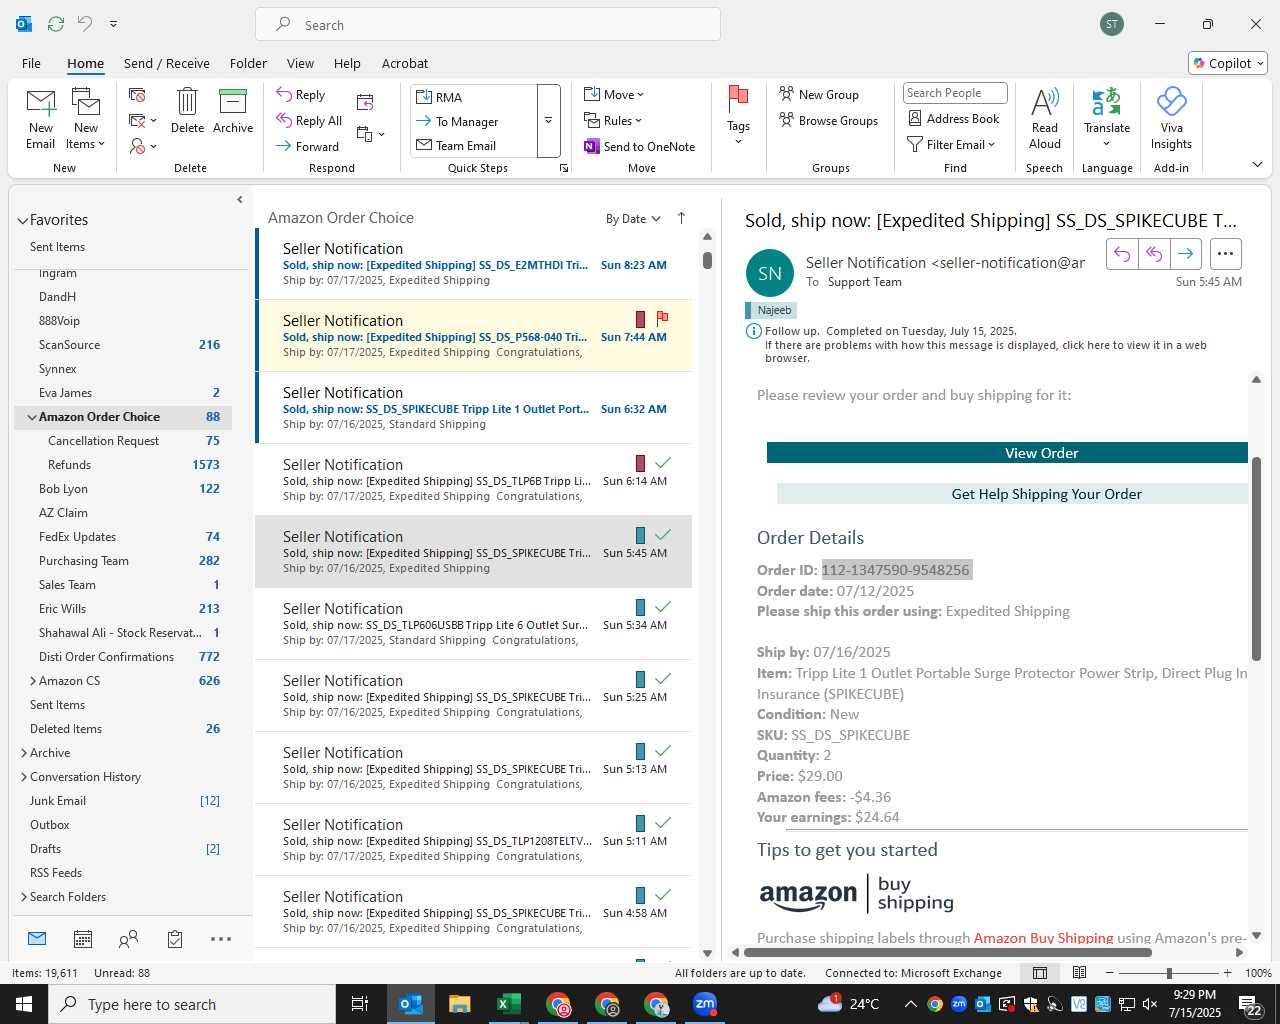The image size is (1280, 1024).
Task: Click Undo in quick access toolbar
Action: tap(85, 24)
